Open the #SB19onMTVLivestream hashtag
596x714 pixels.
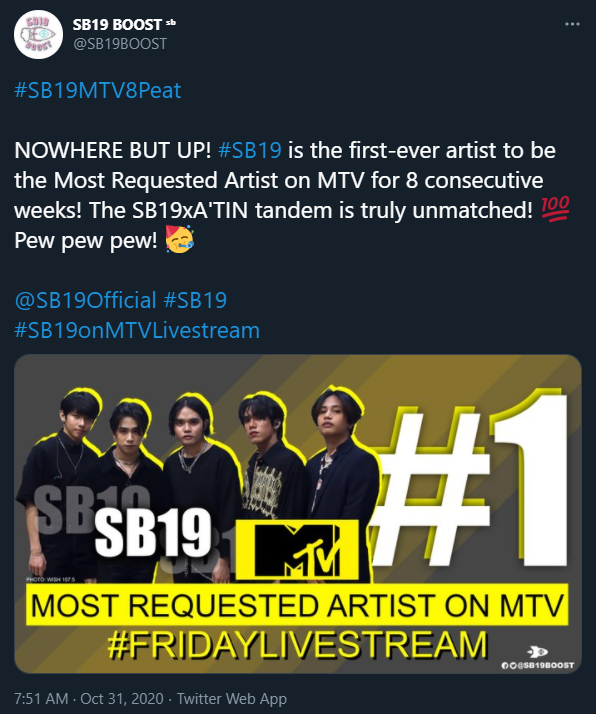coord(137,331)
